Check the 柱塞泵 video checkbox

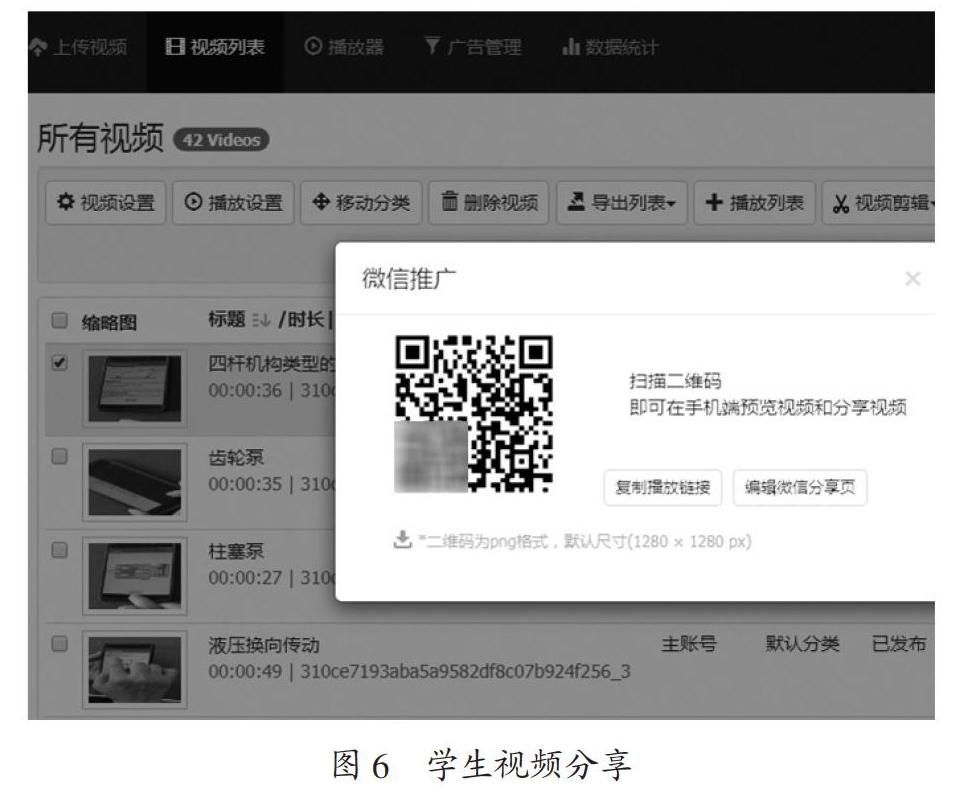(x=59, y=550)
